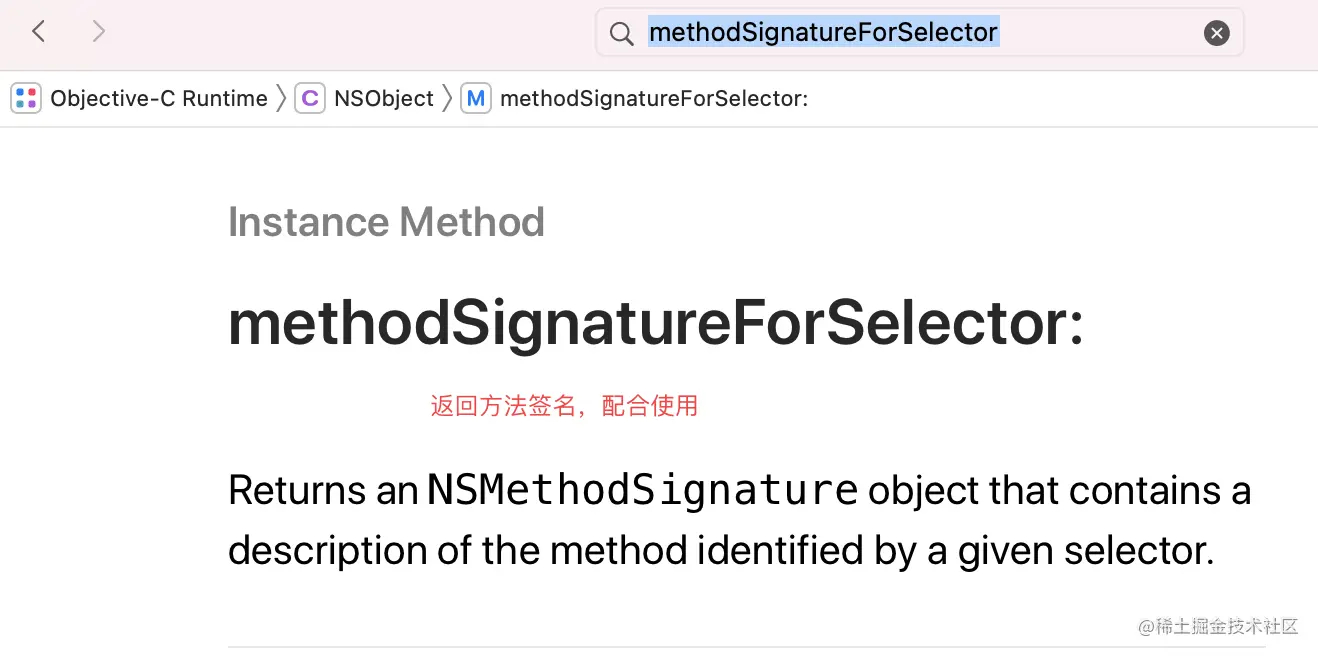Click the blue M method icon

point(476,98)
